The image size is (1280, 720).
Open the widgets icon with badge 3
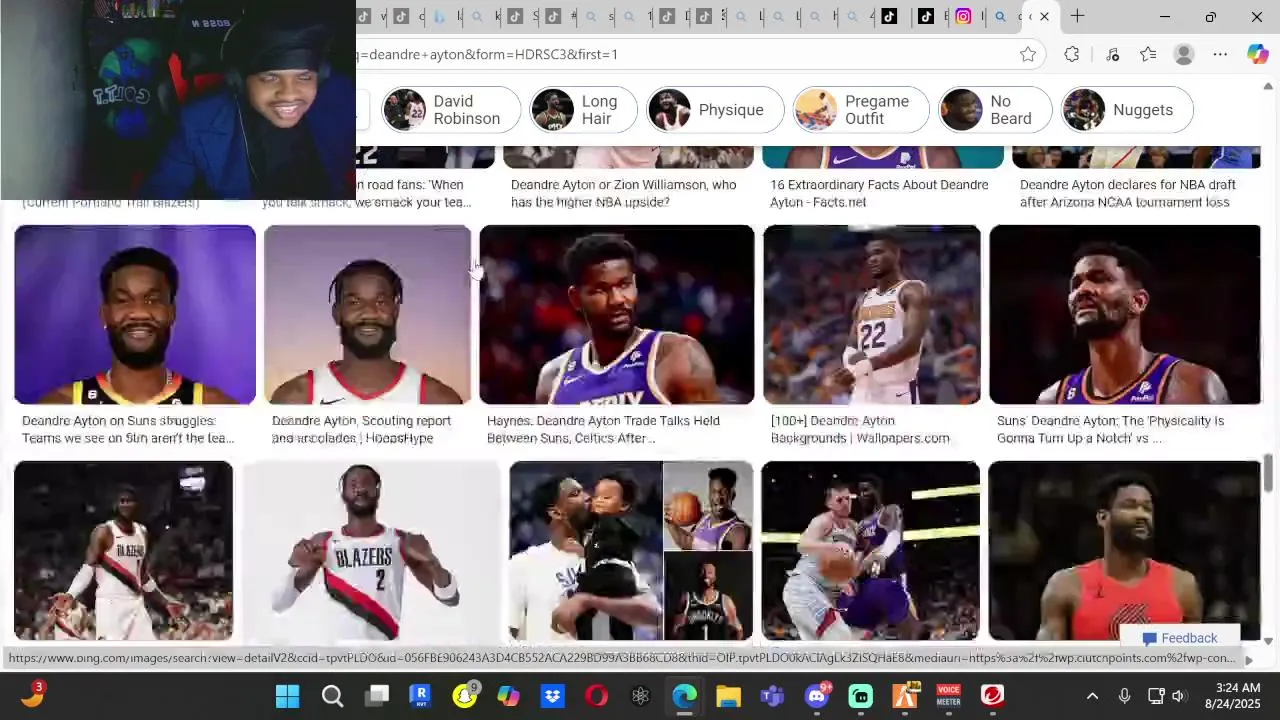32,695
